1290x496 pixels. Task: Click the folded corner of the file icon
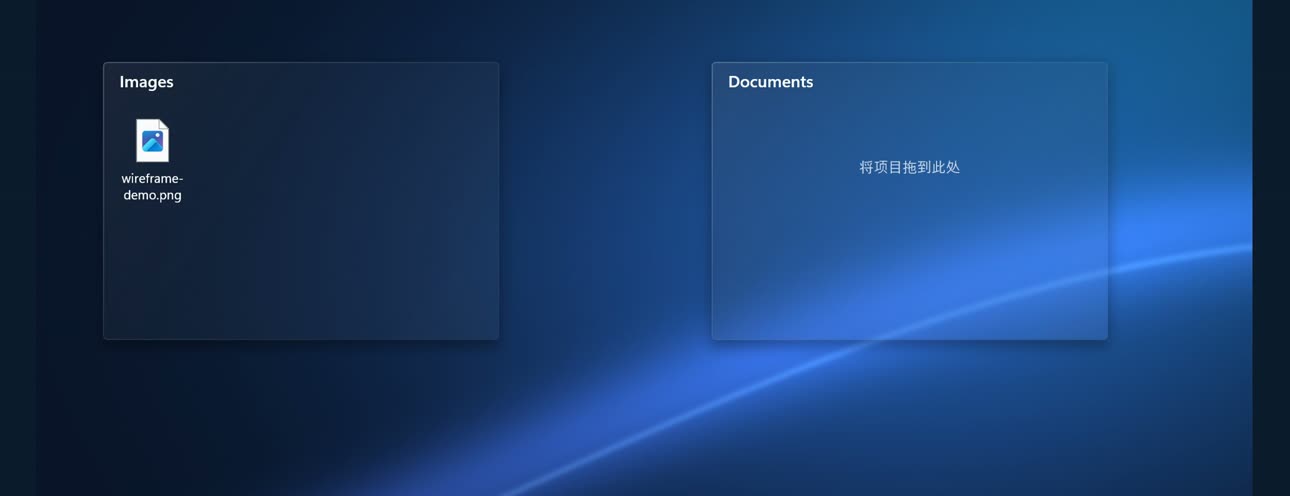point(164,124)
